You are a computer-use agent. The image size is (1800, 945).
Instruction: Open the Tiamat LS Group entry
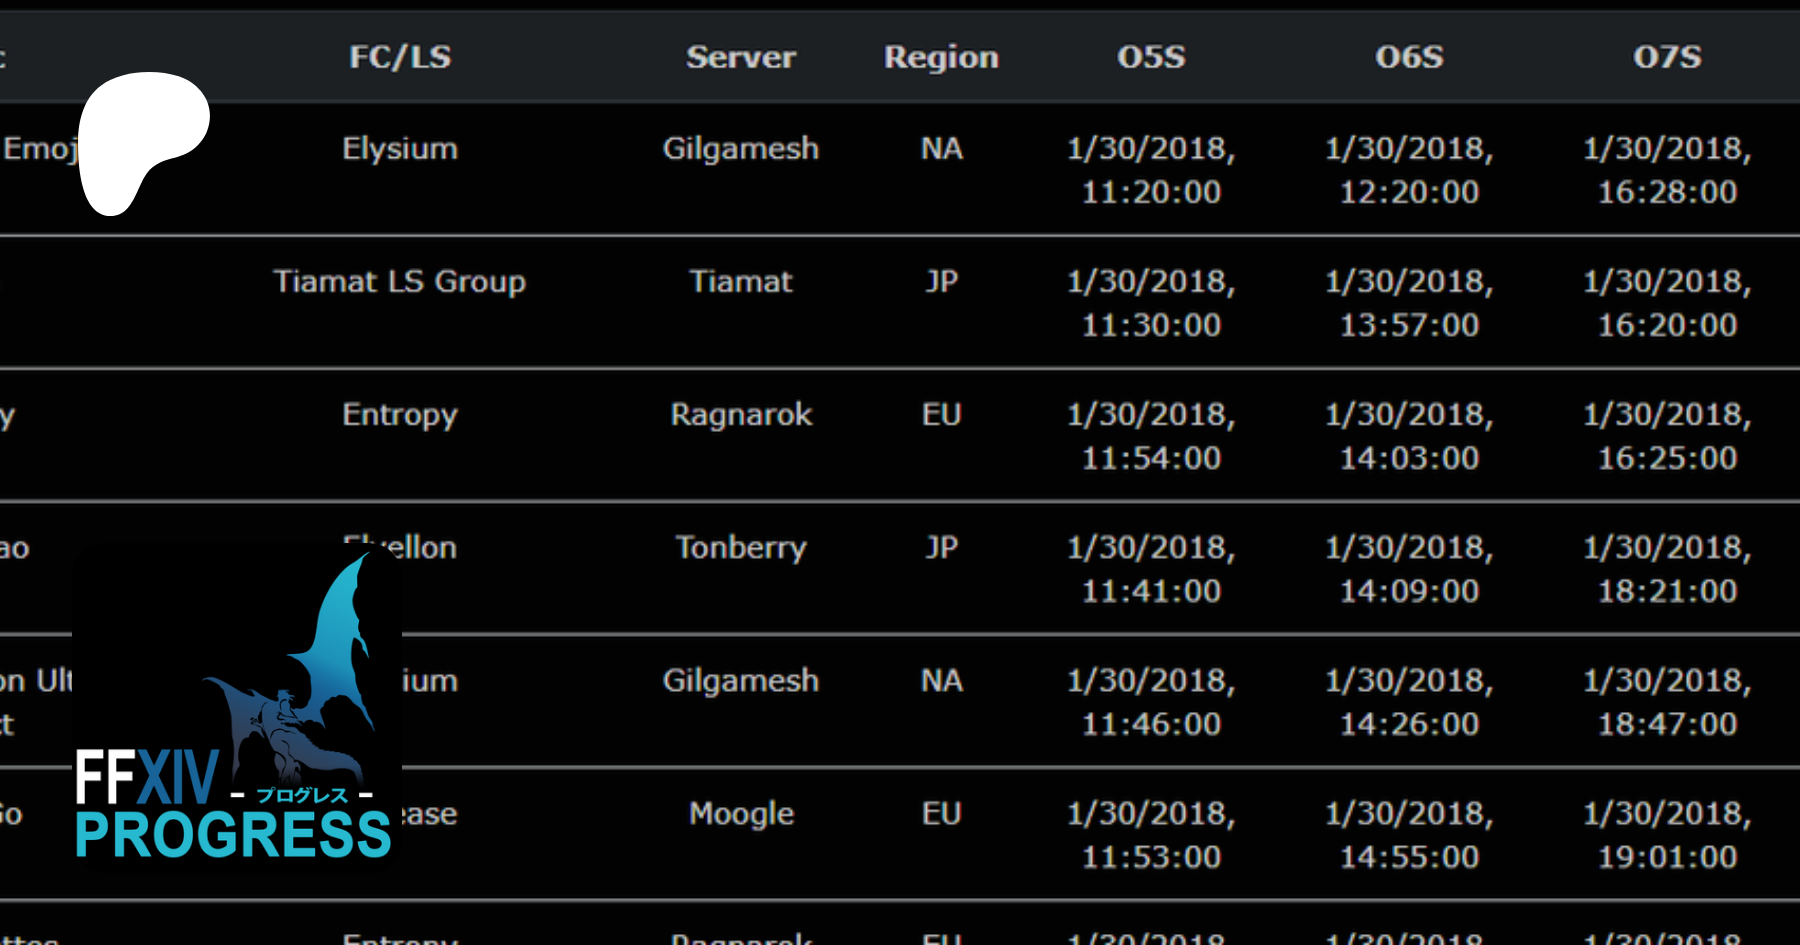click(400, 282)
